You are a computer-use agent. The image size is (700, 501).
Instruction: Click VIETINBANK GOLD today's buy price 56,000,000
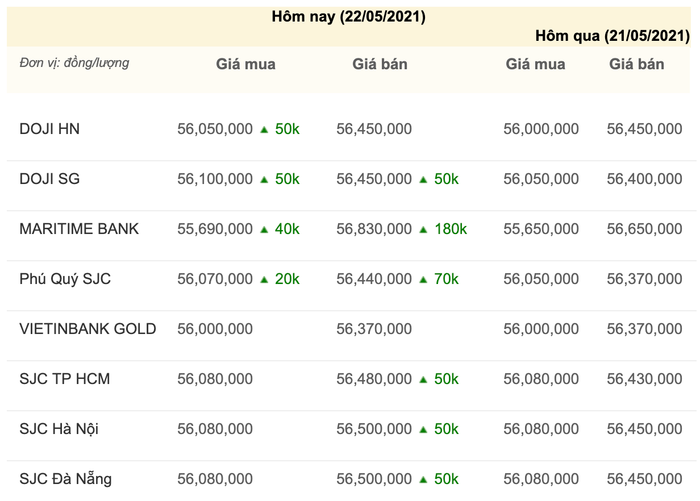point(215,329)
